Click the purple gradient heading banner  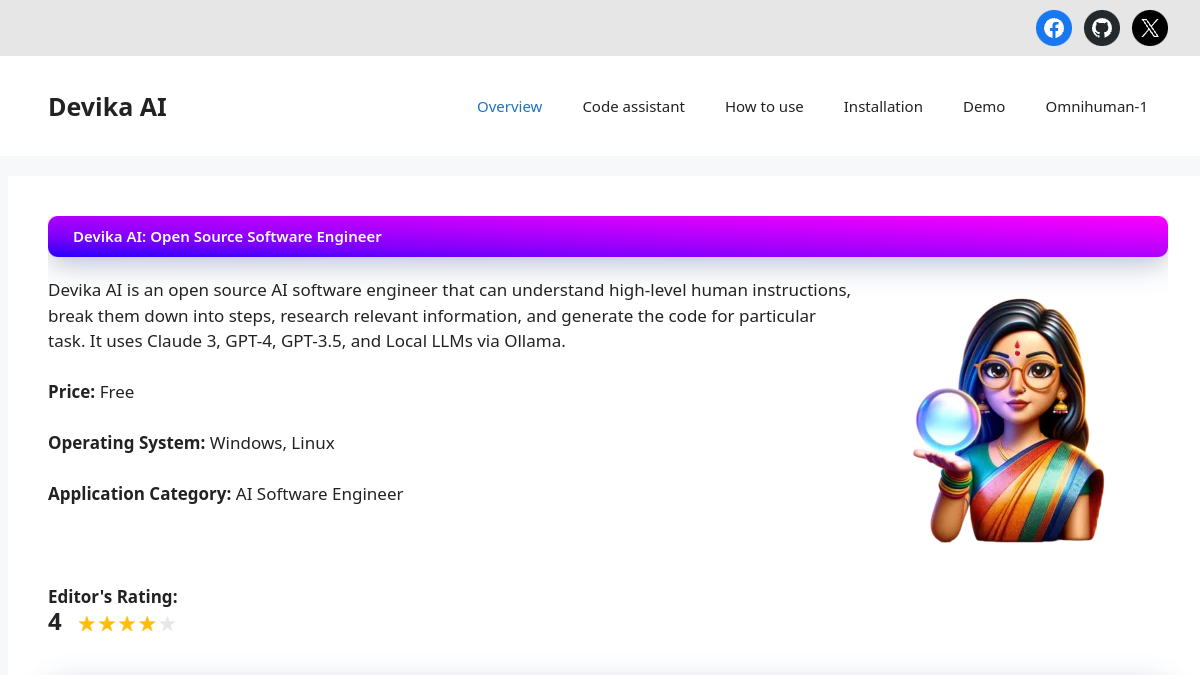pyautogui.click(x=608, y=237)
